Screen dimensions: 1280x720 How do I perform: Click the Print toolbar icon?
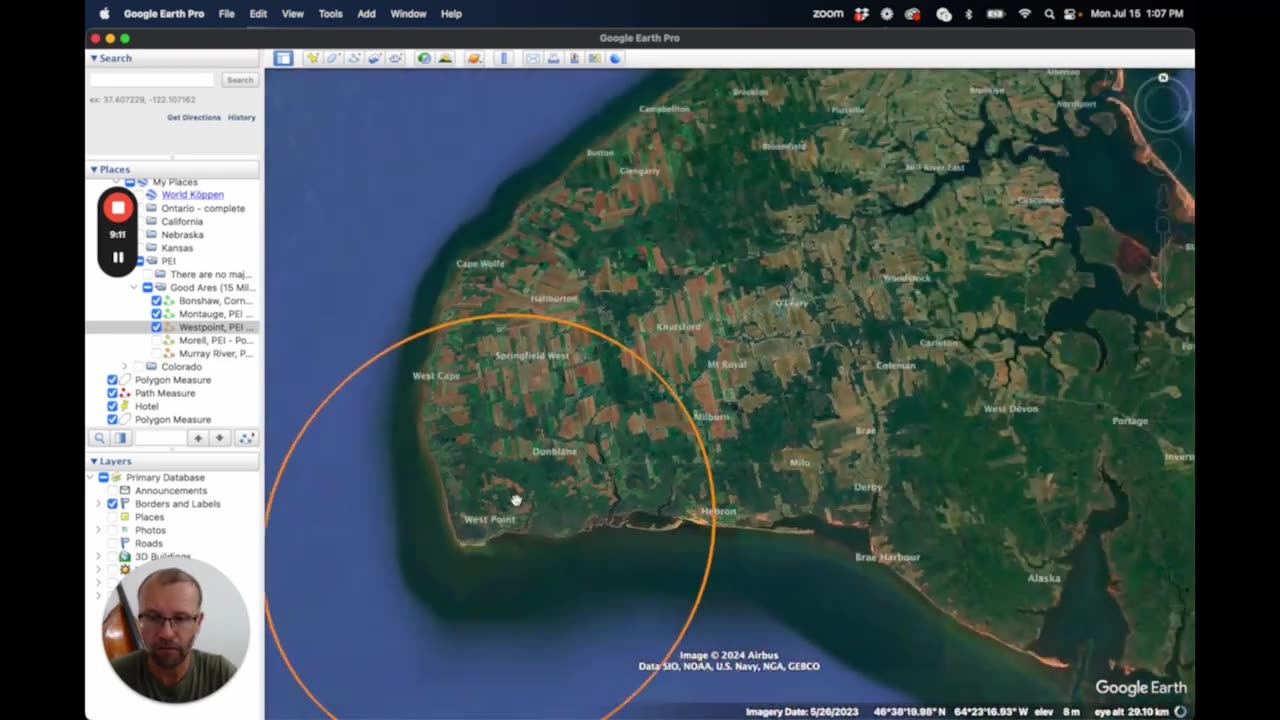click(553, 58)
